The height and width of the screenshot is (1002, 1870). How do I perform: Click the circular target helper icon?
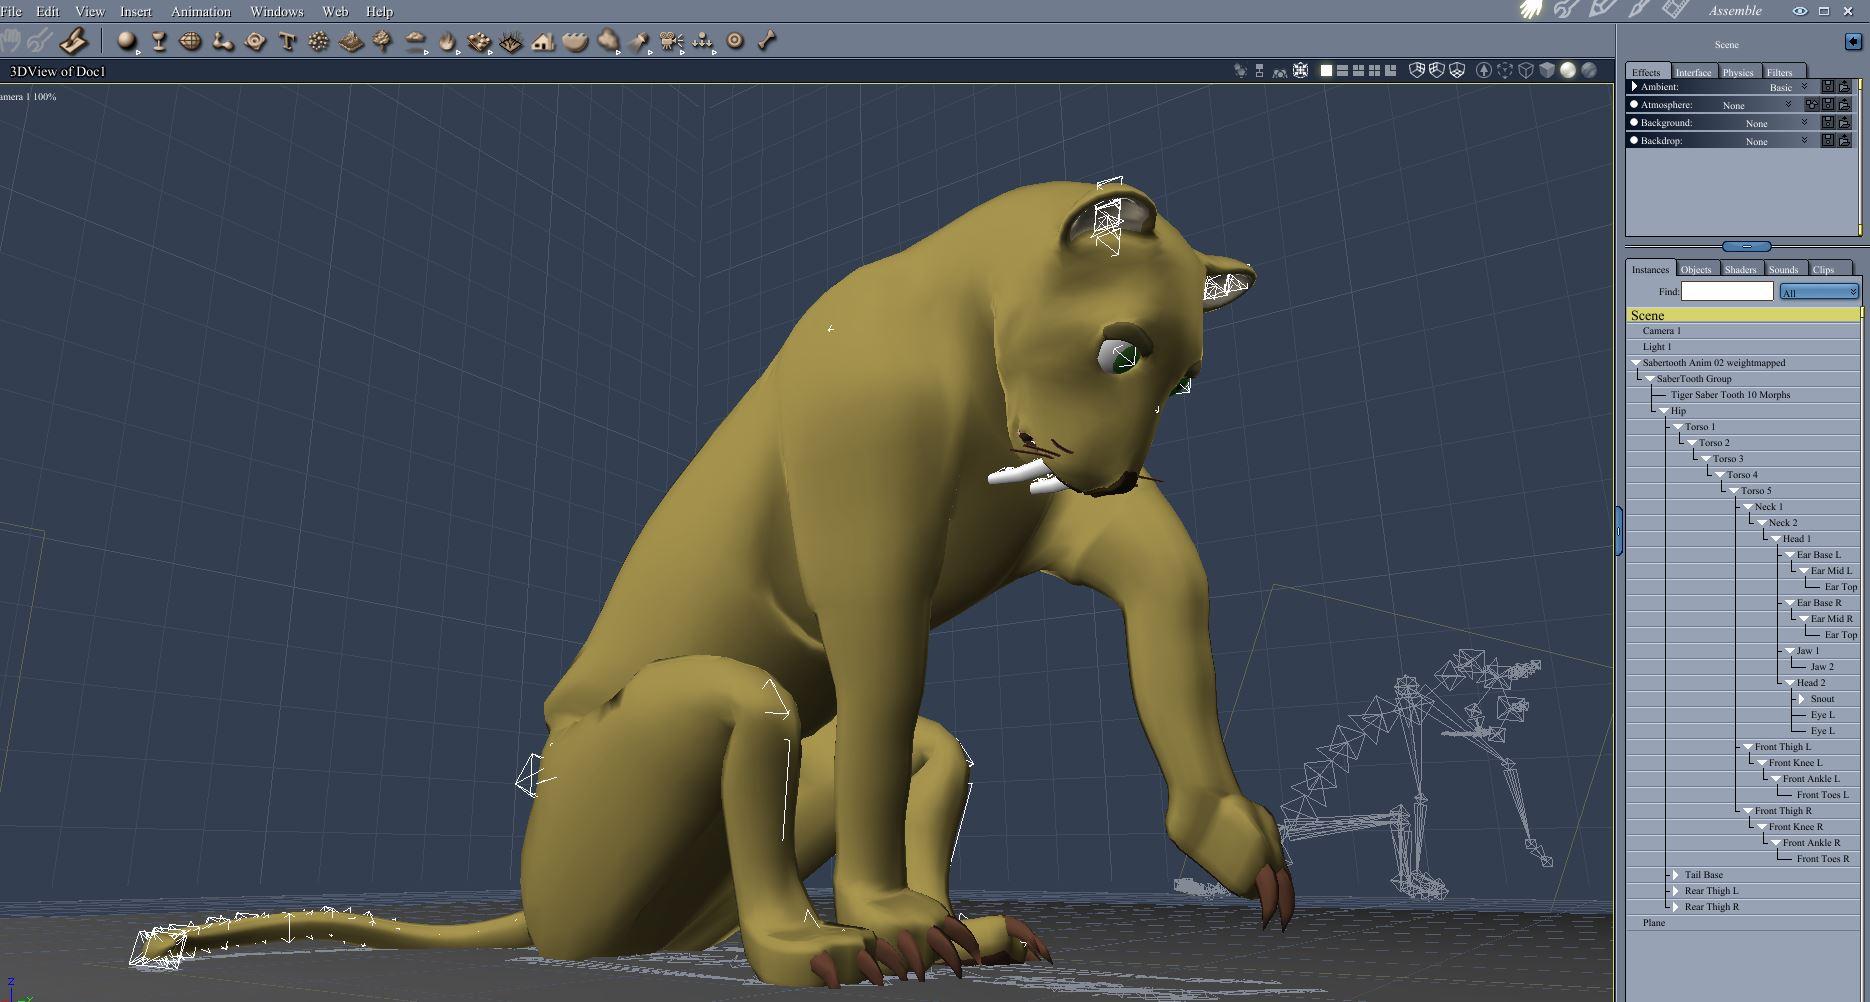pyautogui.click(x=735, y=41)
